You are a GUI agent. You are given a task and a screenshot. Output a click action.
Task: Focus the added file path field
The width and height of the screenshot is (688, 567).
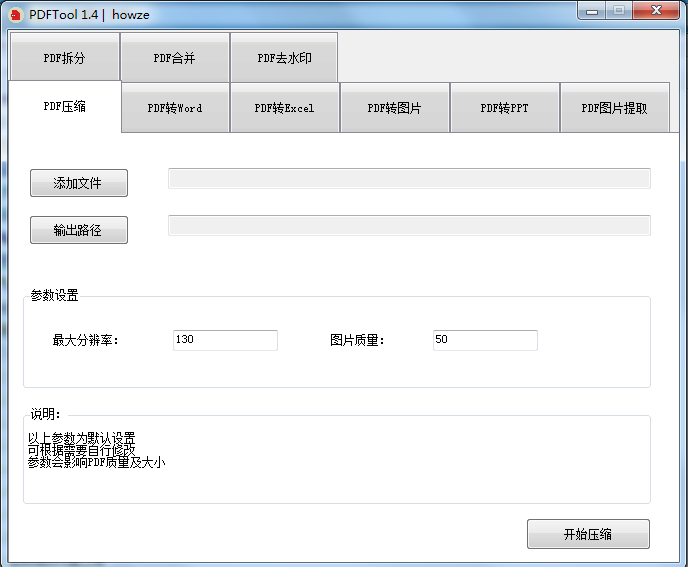pyautogui.click(x=409, y=179)
